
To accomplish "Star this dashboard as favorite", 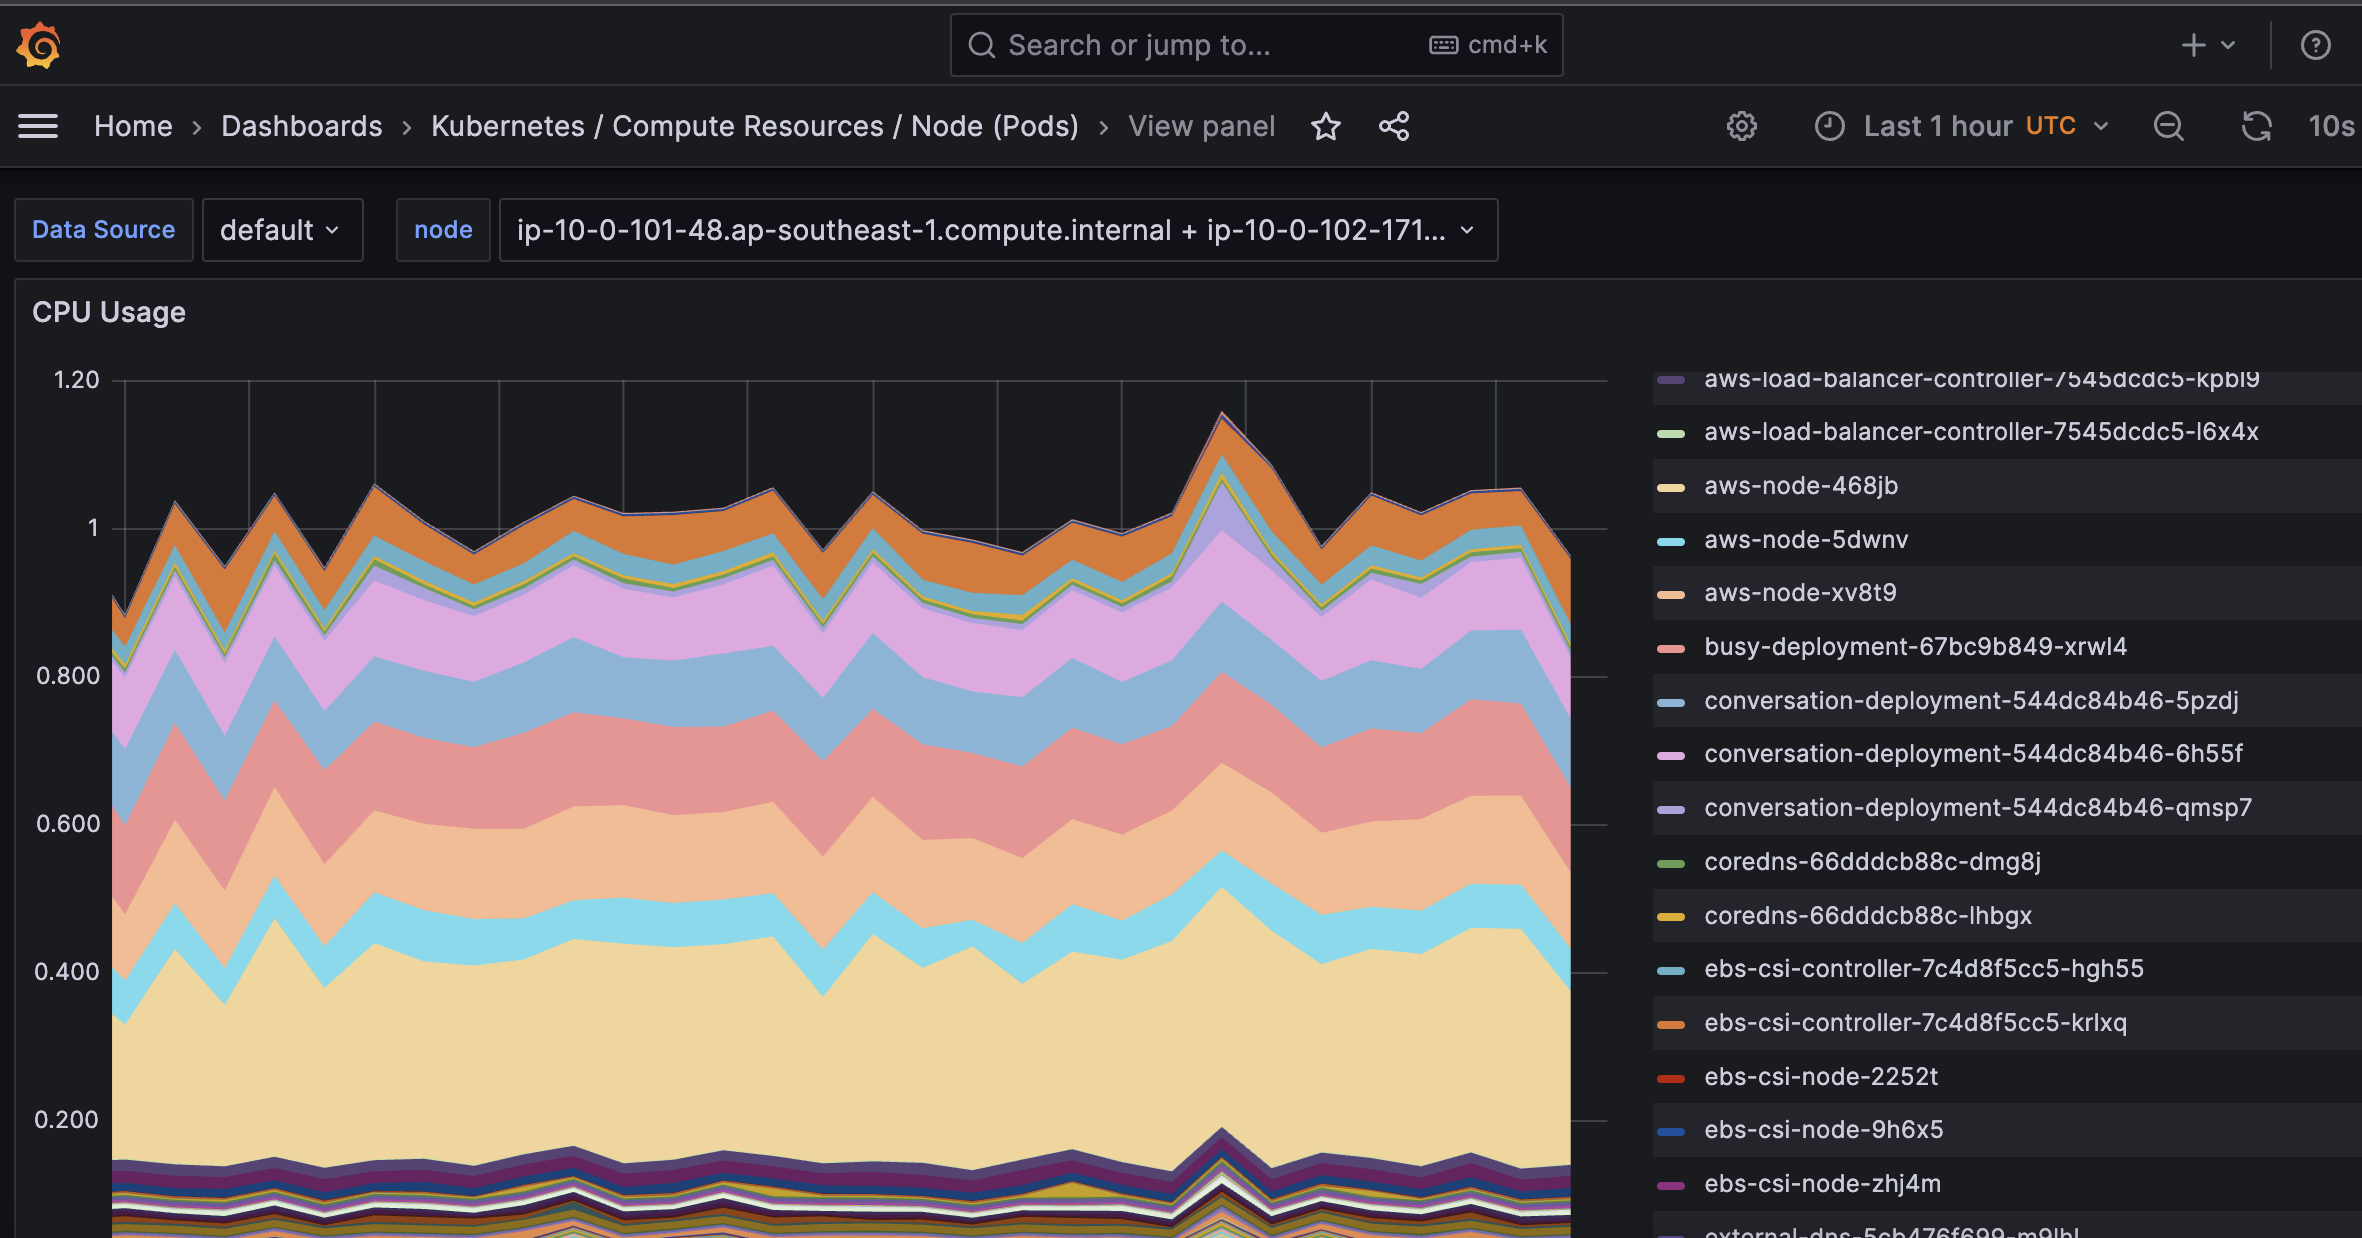I will click(1325, 126).
